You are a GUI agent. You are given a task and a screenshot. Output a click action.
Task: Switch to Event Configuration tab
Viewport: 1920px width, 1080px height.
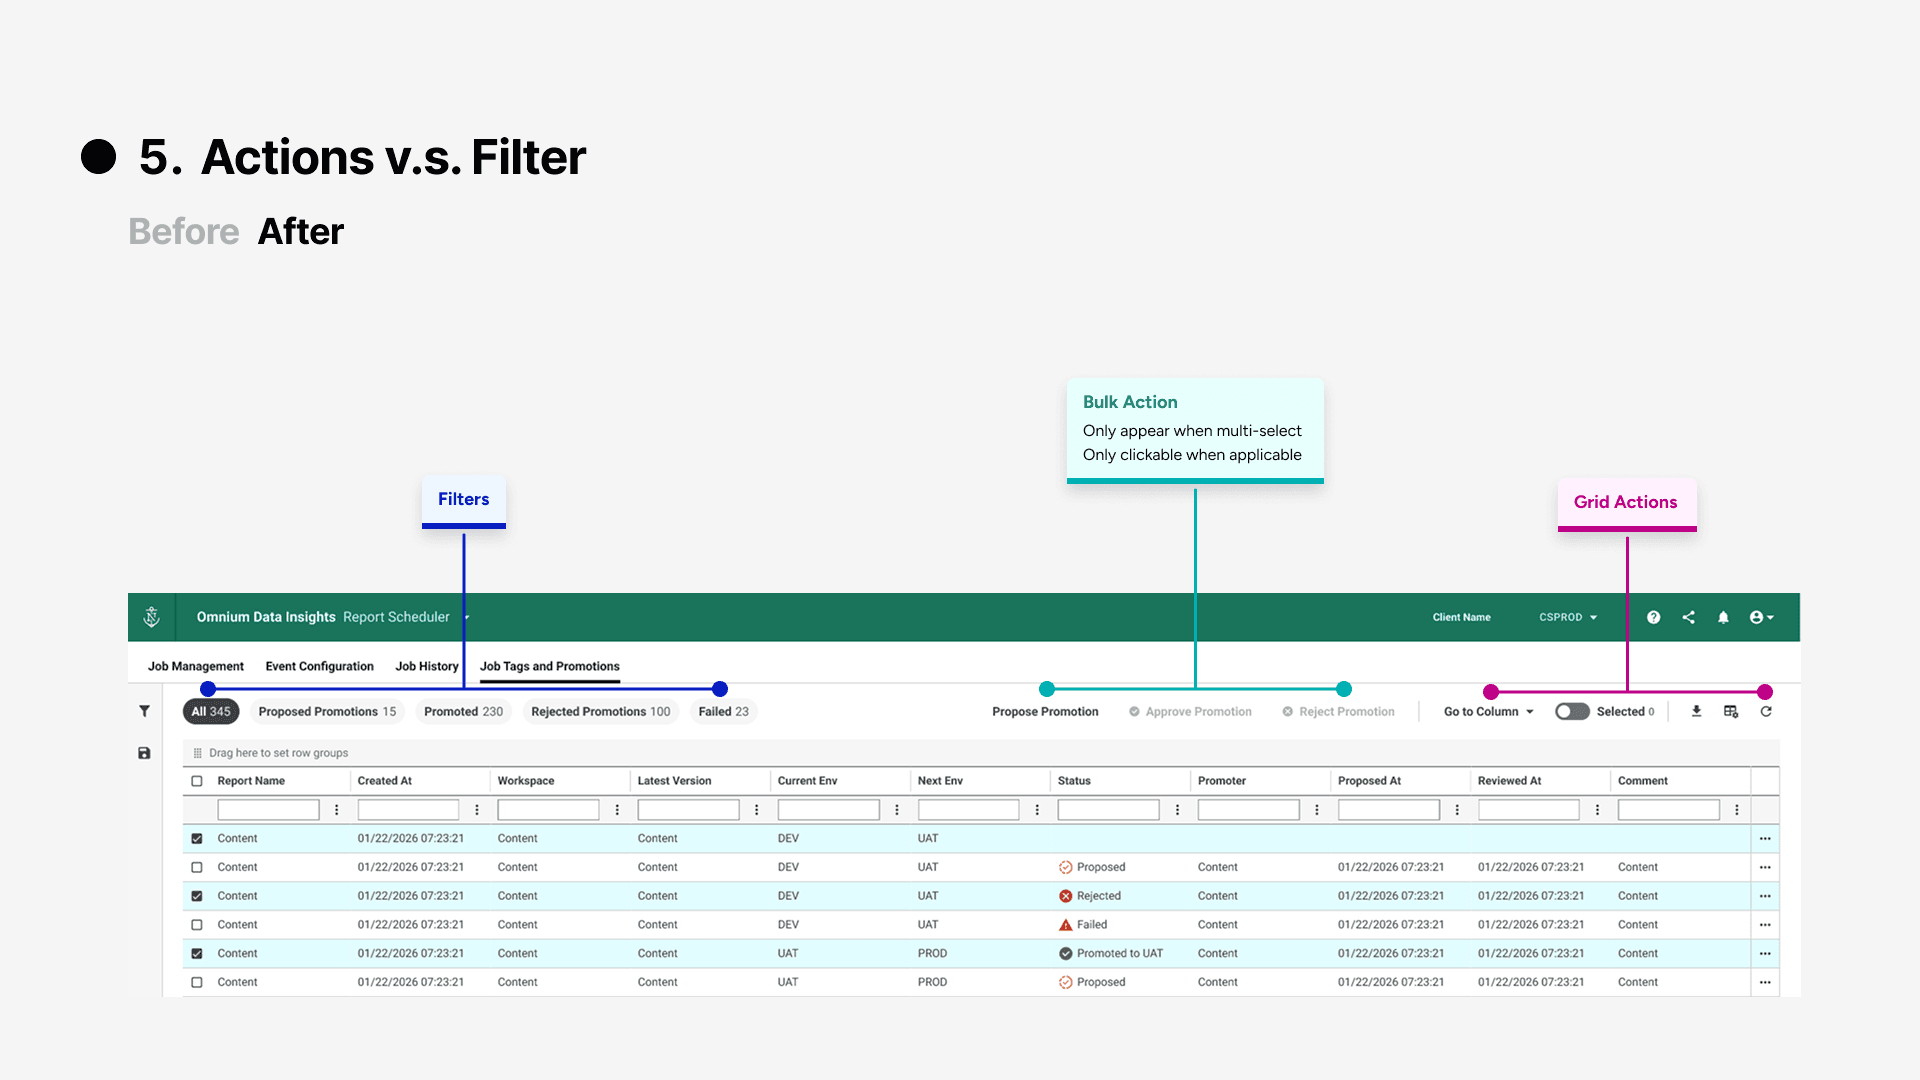click(x=319, y=666)
